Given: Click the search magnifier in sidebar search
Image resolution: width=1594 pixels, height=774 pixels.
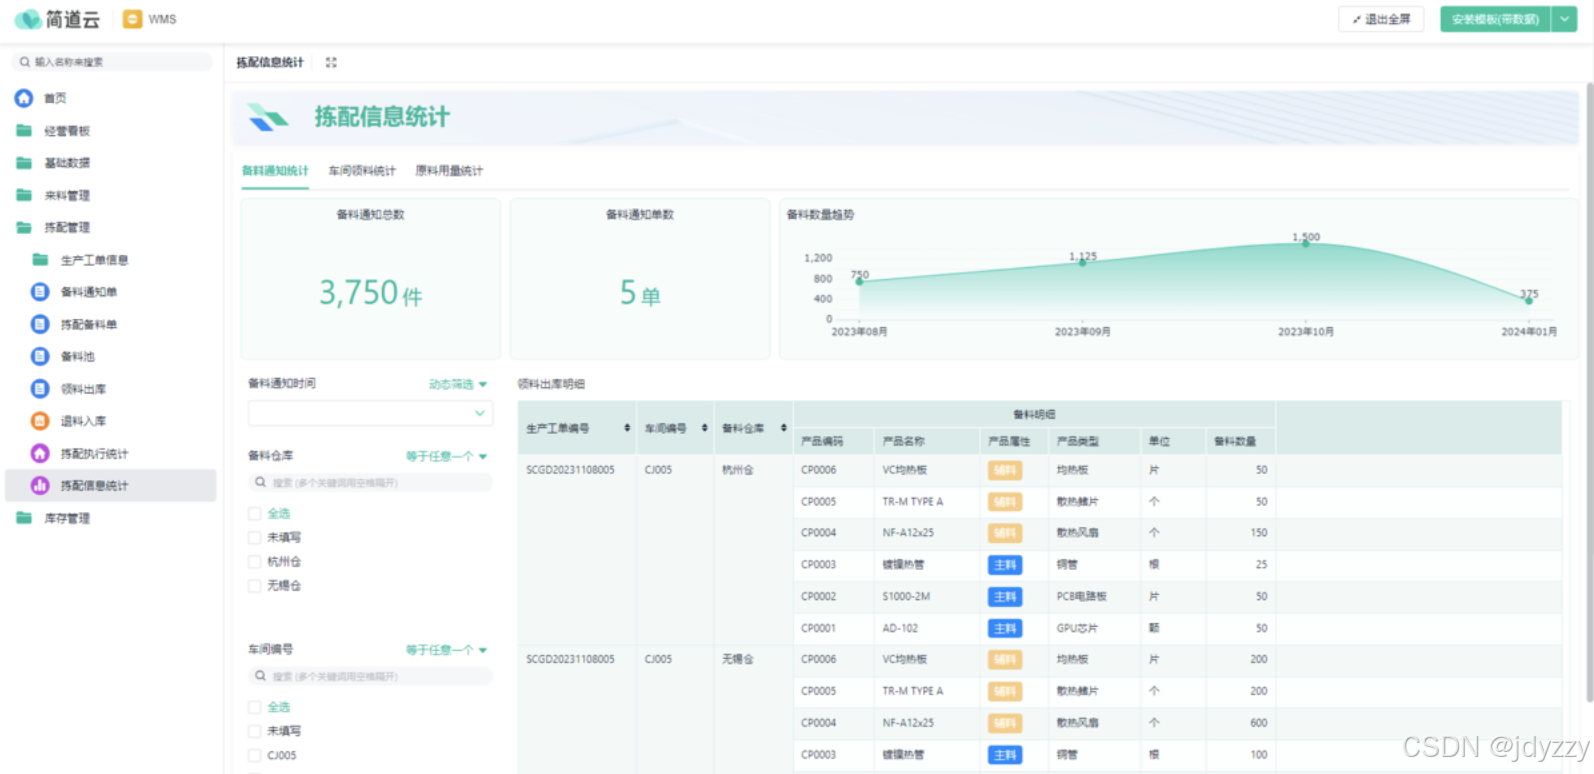Looking at the screenshot, I should point(25,62).
